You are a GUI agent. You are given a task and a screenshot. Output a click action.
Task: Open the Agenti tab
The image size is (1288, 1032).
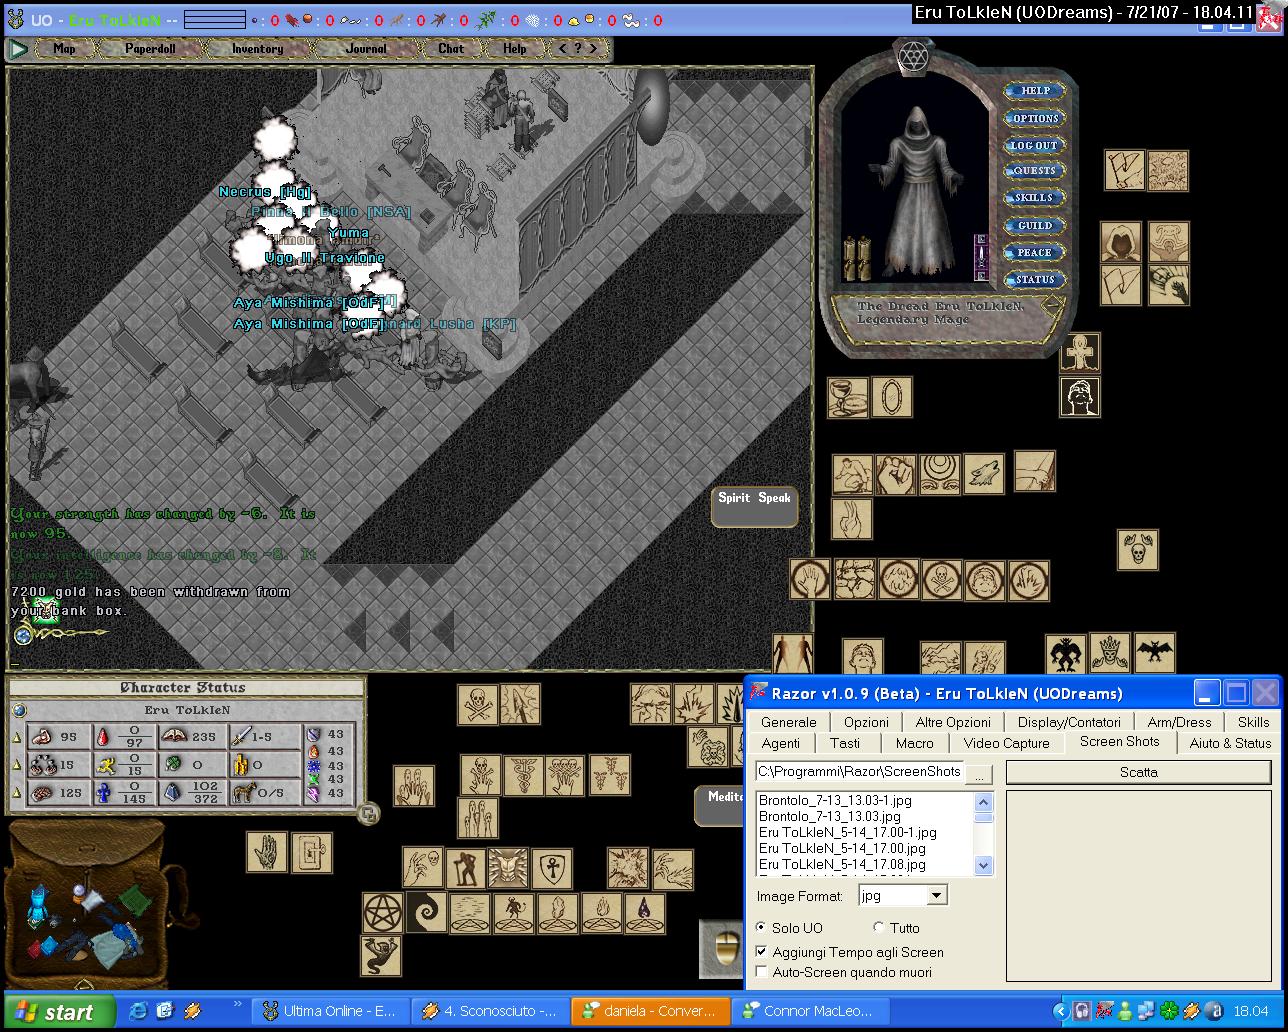click(781, 743)
